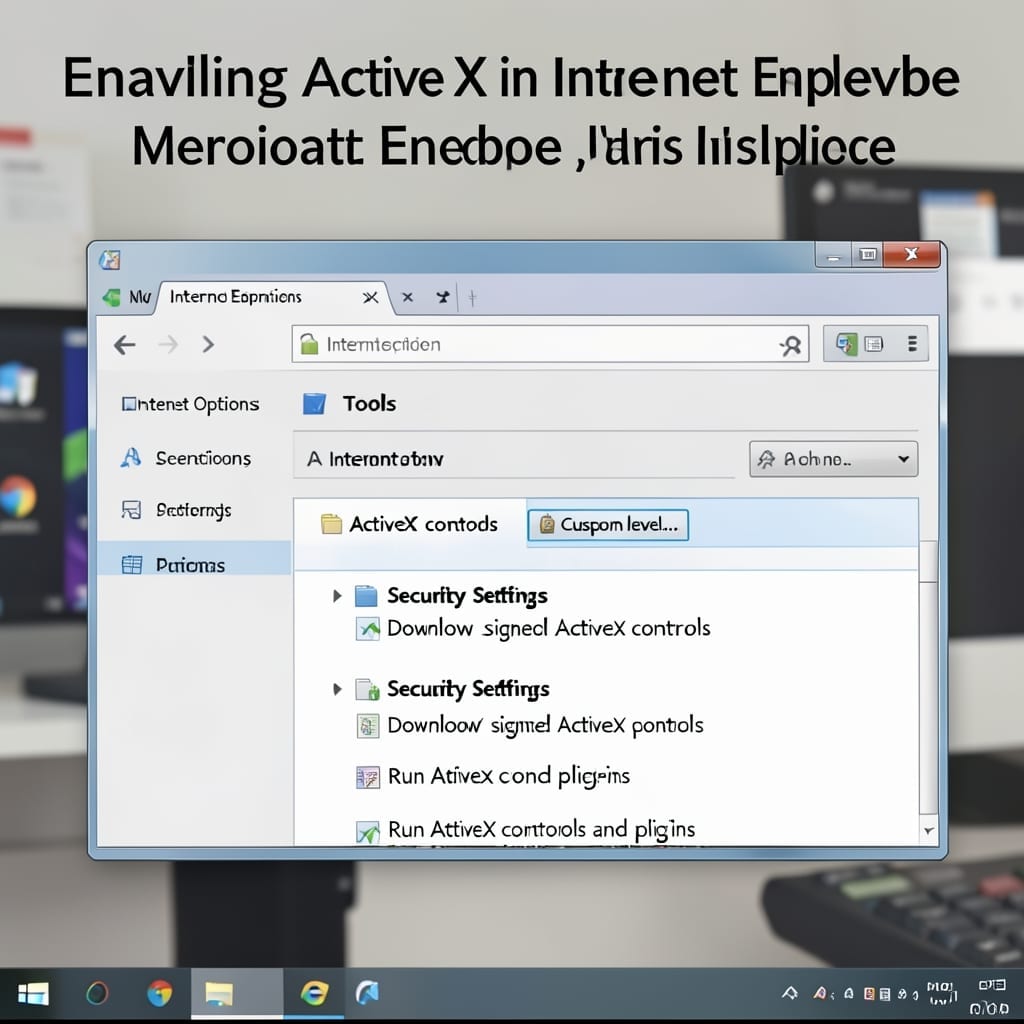Viewport: 1024px width, 1024px height.
Task: Click the green lock icon in address bar
Action: (x=310, y=344)
